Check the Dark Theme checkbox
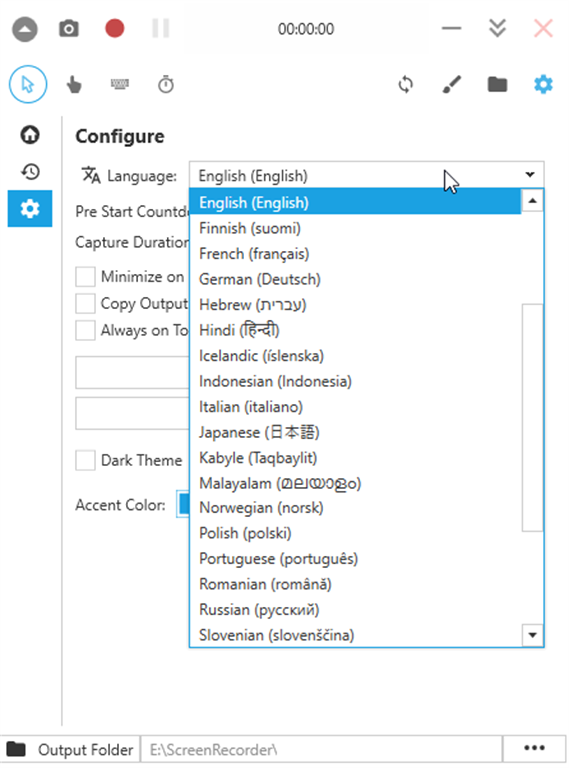 tap(85, 460)
